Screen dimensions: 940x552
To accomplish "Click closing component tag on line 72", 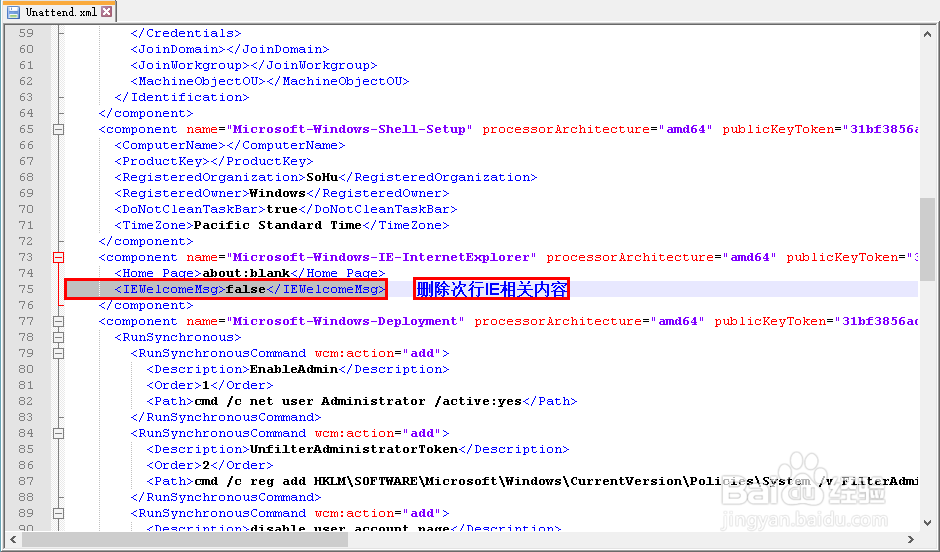I will (x=146, y=242).
